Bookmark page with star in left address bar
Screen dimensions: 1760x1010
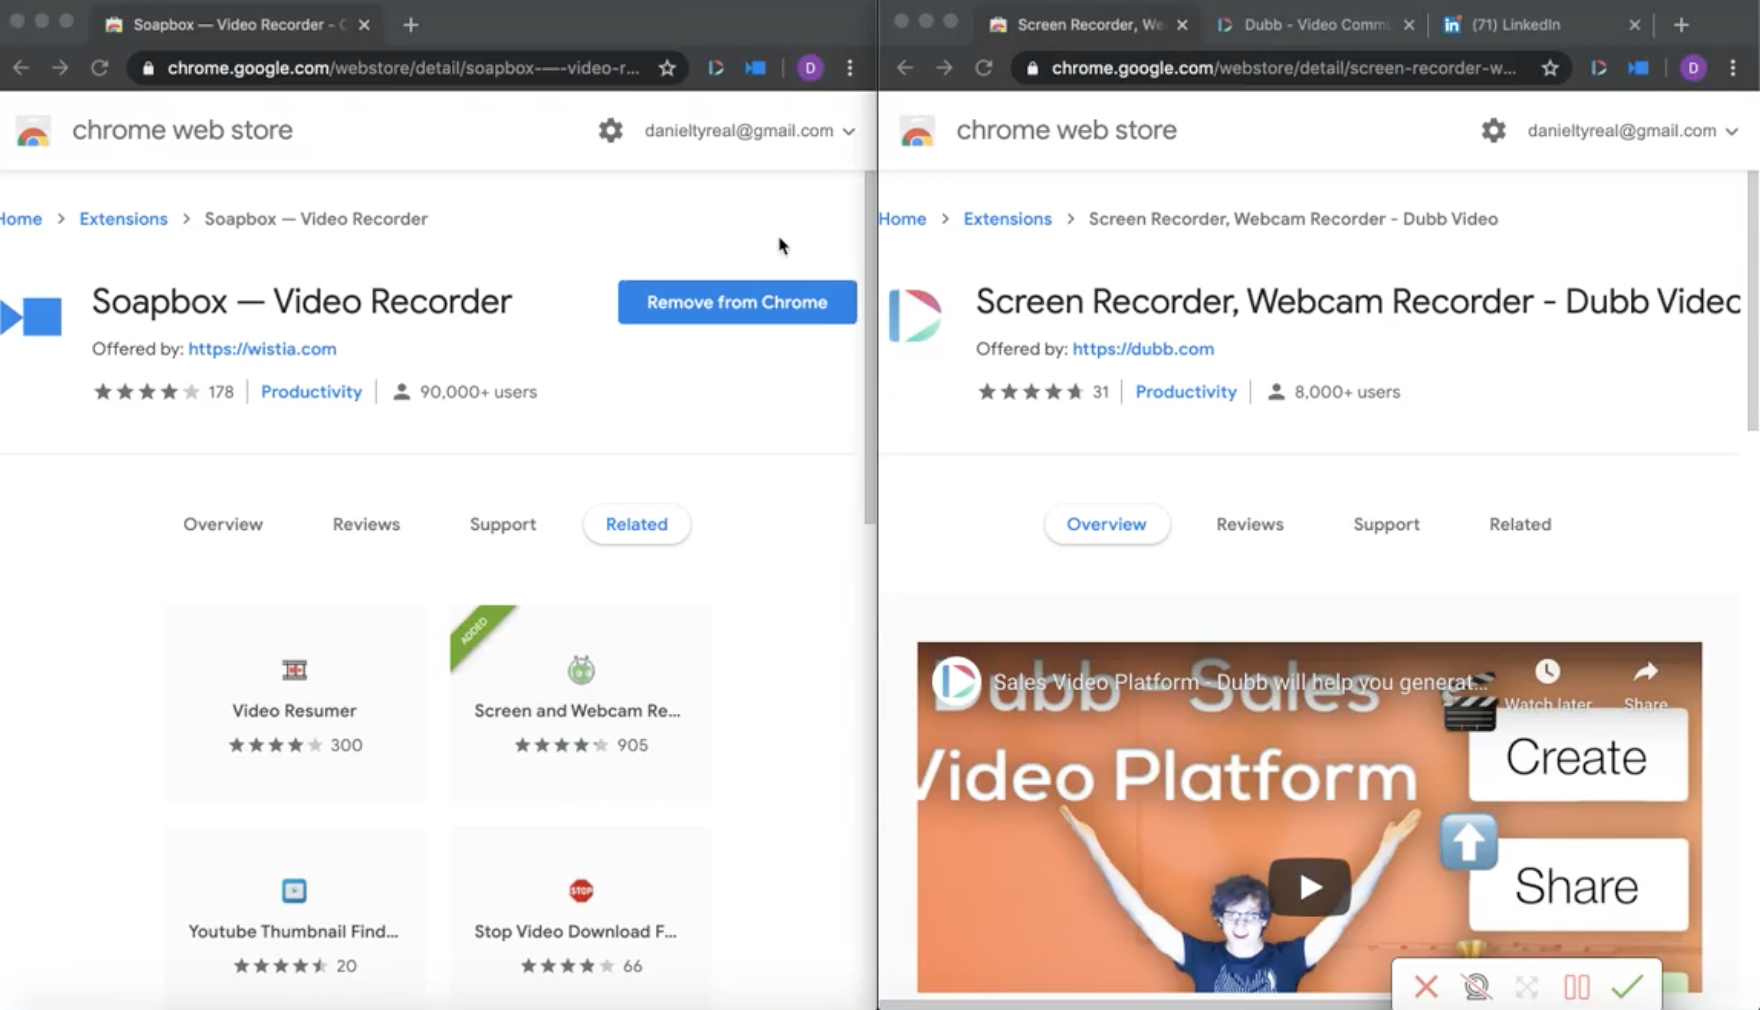(x=667, y=68)
